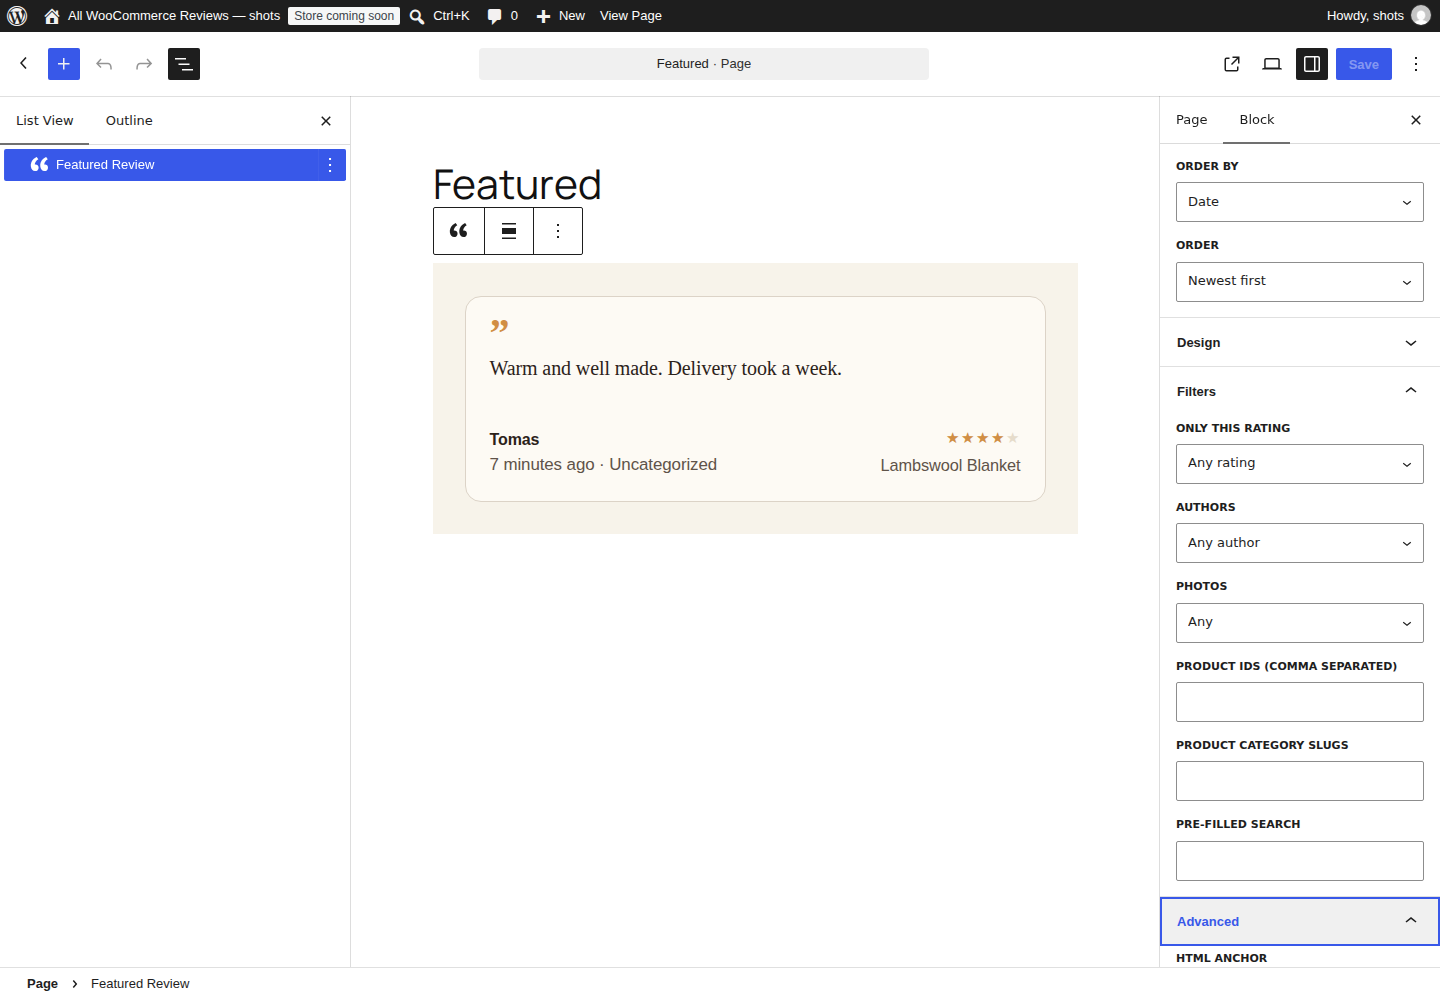Click the Ctrl+K command shortcut

coord(451,16)
